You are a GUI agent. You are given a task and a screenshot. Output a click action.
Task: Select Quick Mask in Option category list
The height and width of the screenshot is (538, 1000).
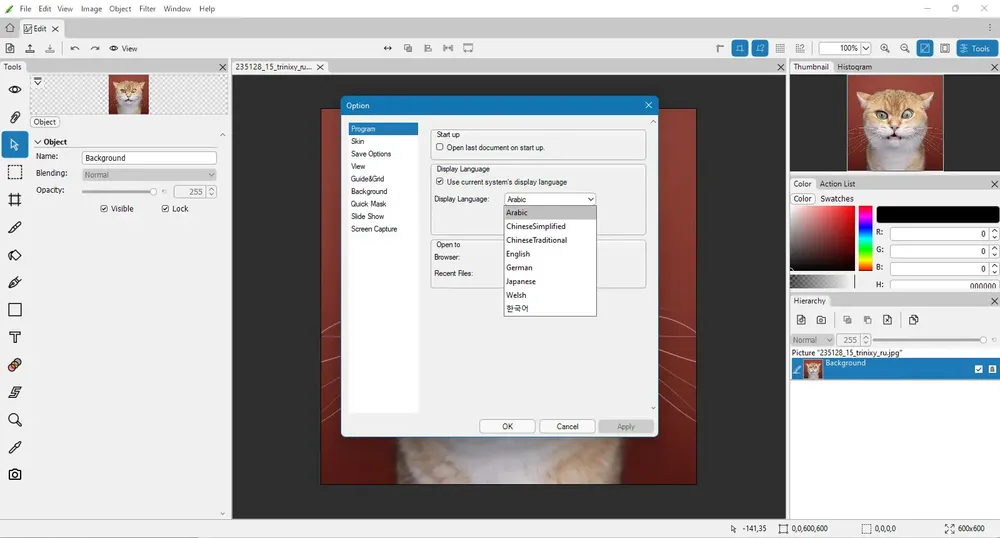[x=369, y=204]
